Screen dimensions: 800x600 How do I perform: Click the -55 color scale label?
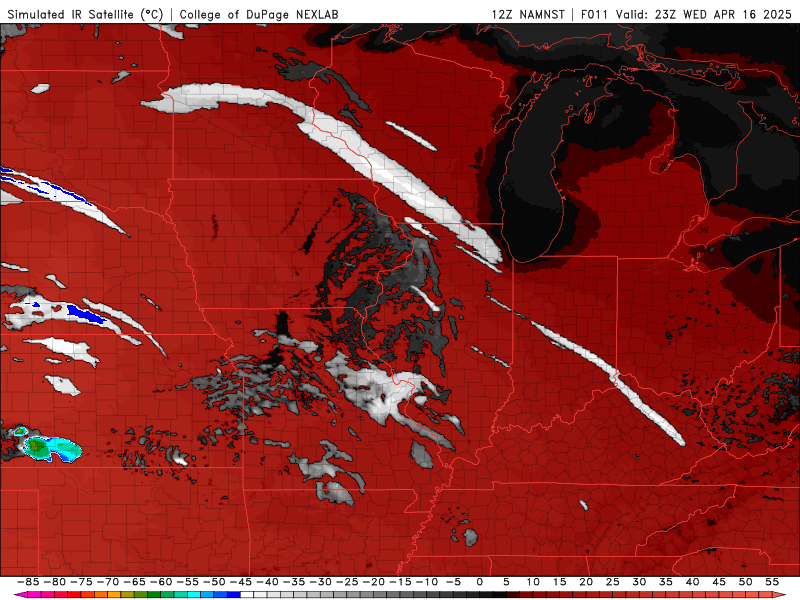pyautogui.click(x=186, y=582)
